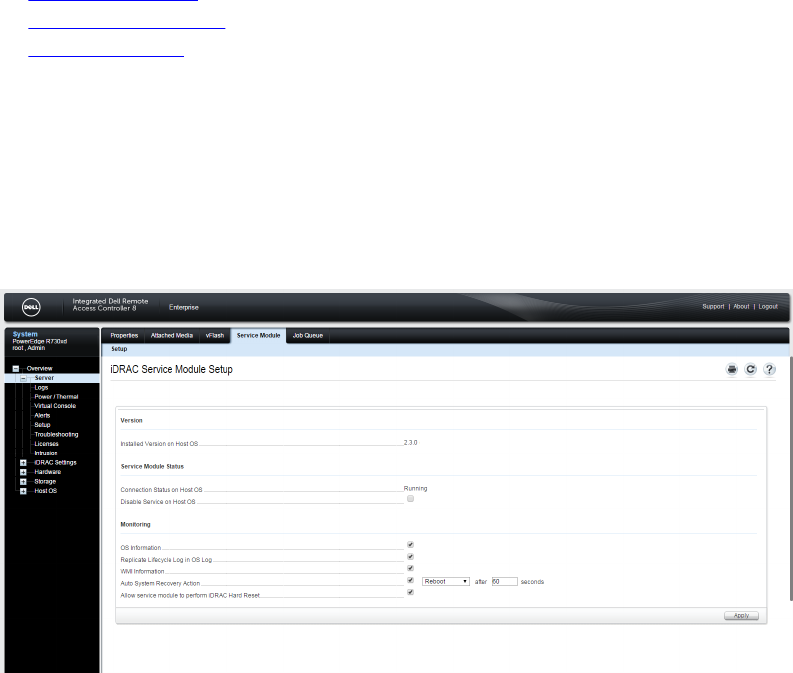
Task: Select the Service Module tab
Action: pyautogui.click(x=258, y=336)
